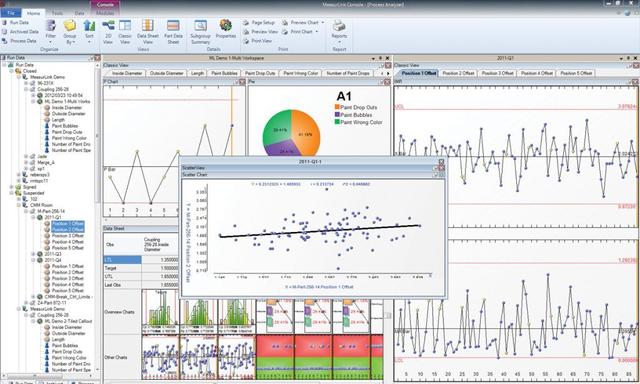640x384 pixels.
Task: Open the Part Data Sheet
Action: 173,31
